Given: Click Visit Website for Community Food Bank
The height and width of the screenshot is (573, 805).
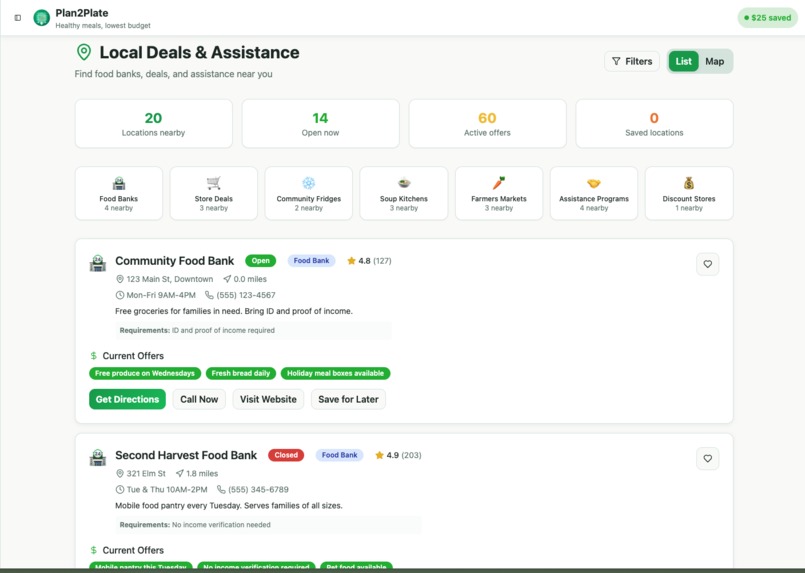Looking at the screenshot, I should coord(268,399).
